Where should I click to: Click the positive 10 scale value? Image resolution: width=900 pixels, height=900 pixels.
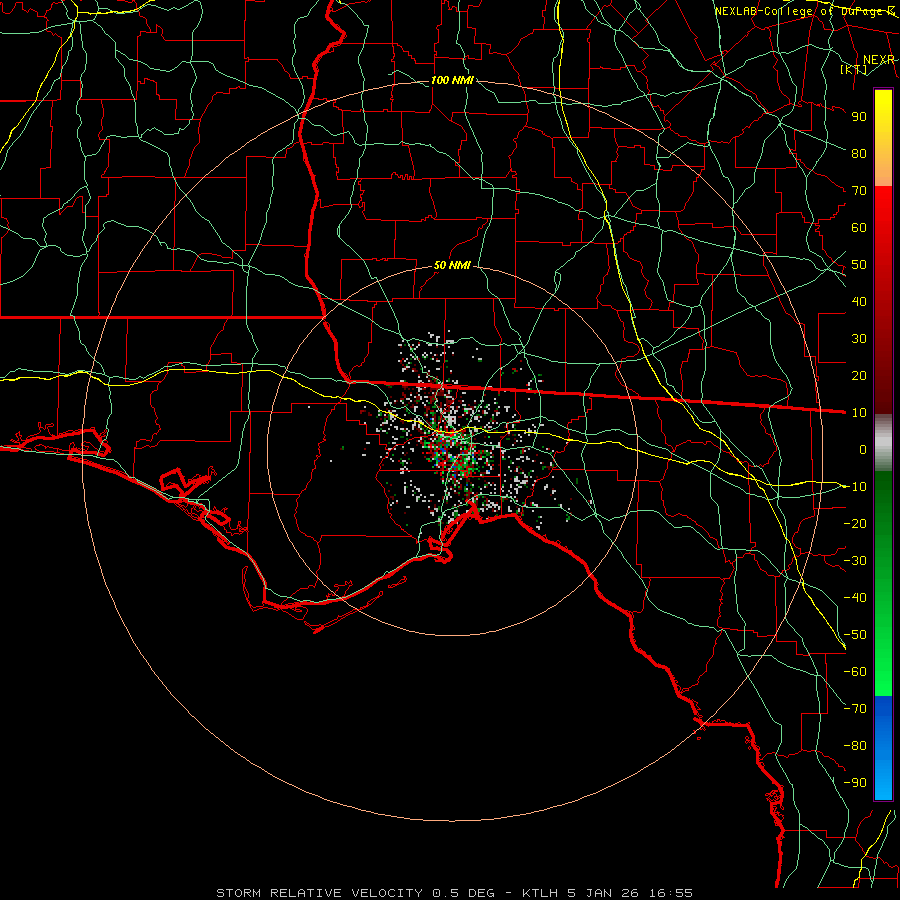859,413
